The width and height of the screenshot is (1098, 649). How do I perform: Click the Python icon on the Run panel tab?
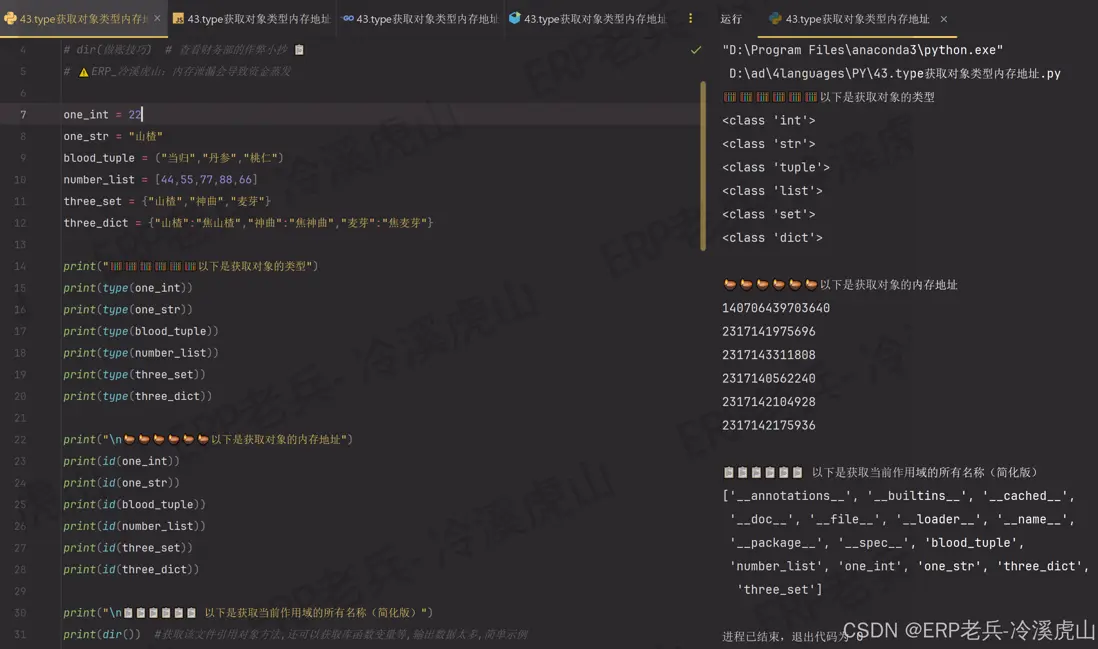click(x=774, y=19)
